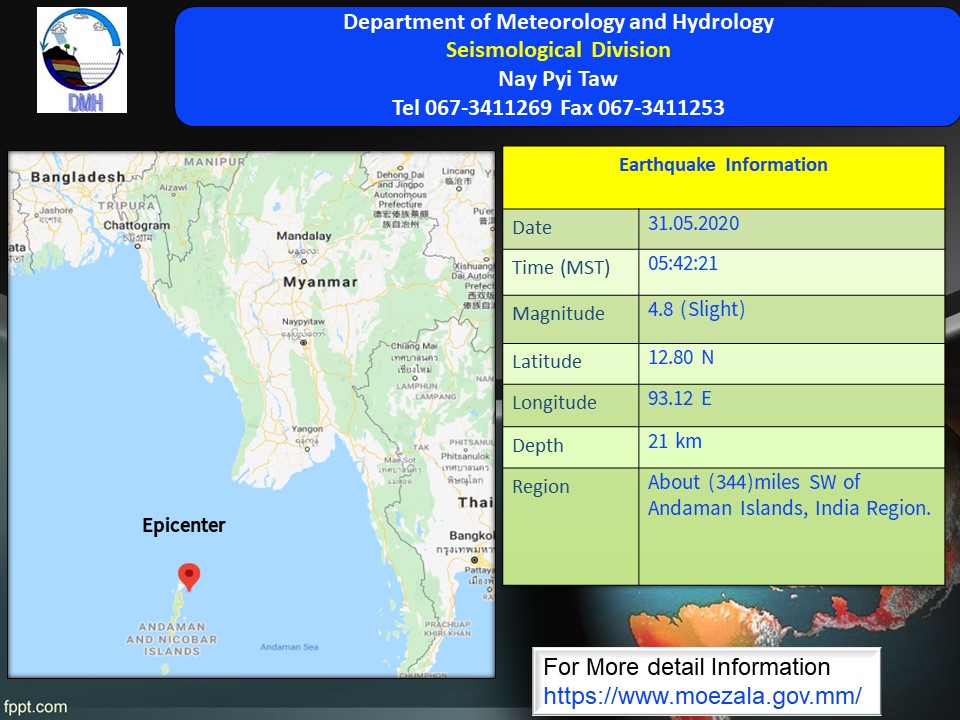Click 'Andaman Sea' label on map
The height and width of the screenshot is (720, 960).
tap(289, 647)
